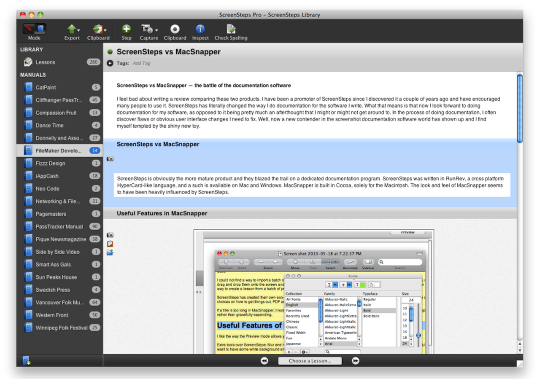540x379 pixels.
Task: Select the Vancouver Folk Mu... manual
Action: point(59,303)
